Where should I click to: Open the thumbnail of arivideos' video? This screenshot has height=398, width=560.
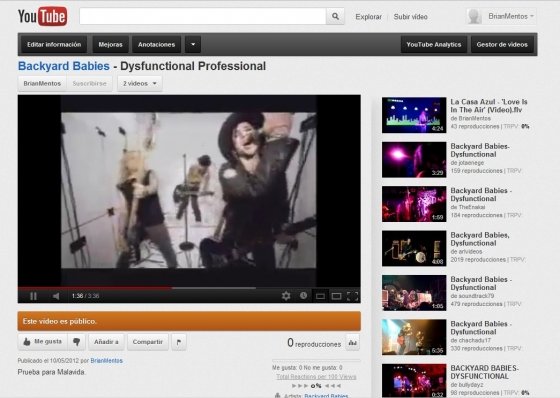point(414,248)
